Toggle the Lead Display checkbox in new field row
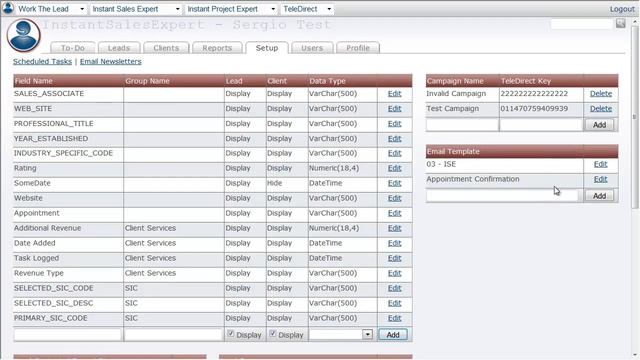Image resolution: width=640 pixels, height=360 pixels. (231, 334)
